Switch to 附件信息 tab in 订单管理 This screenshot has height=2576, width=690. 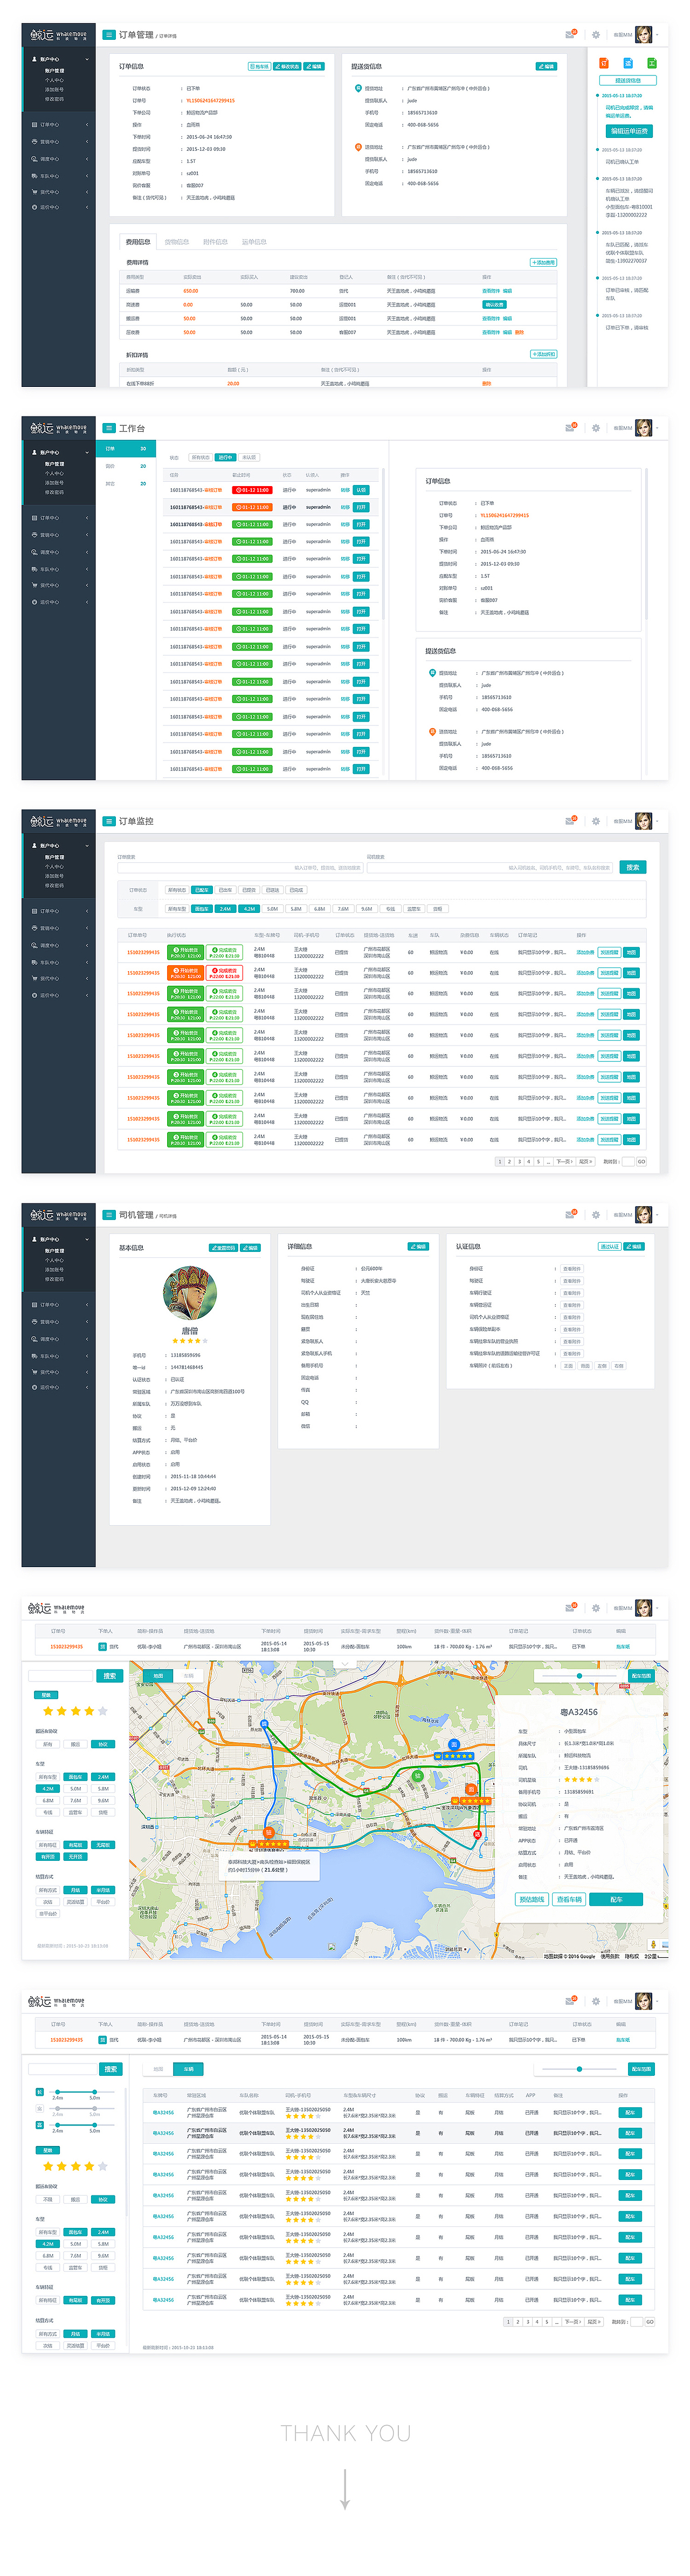215,242
